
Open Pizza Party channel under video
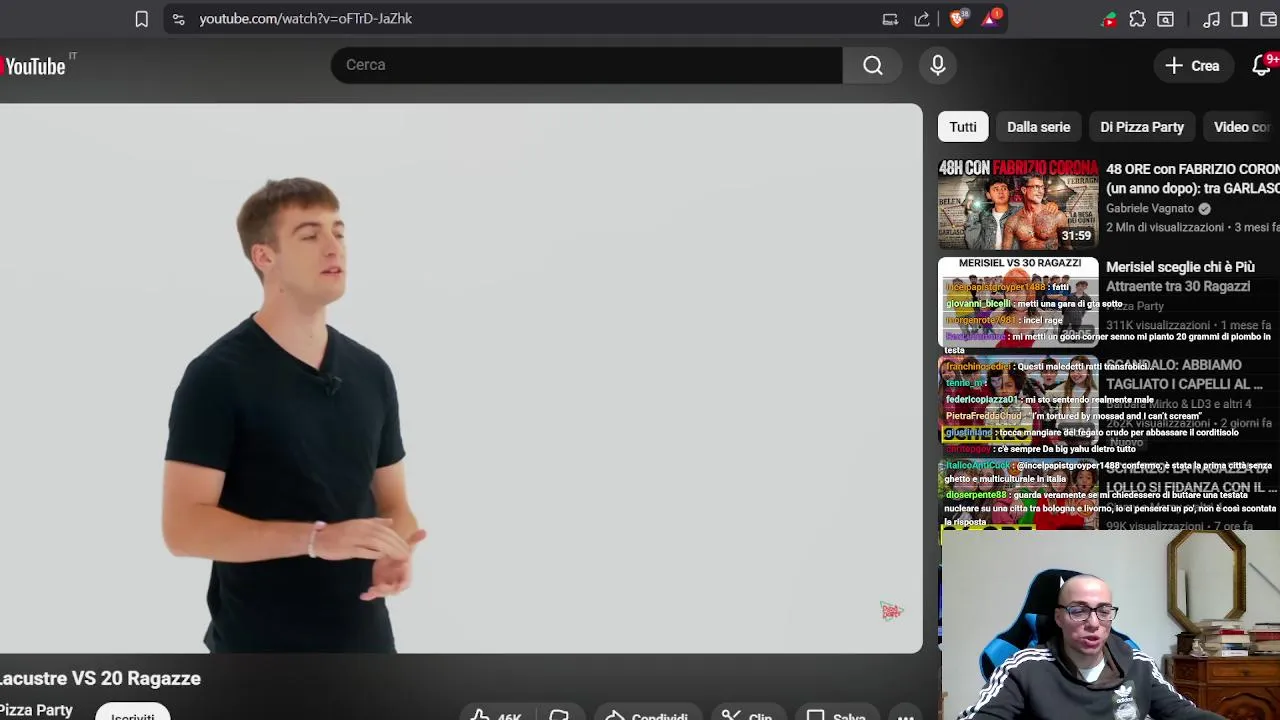[36, 710]
